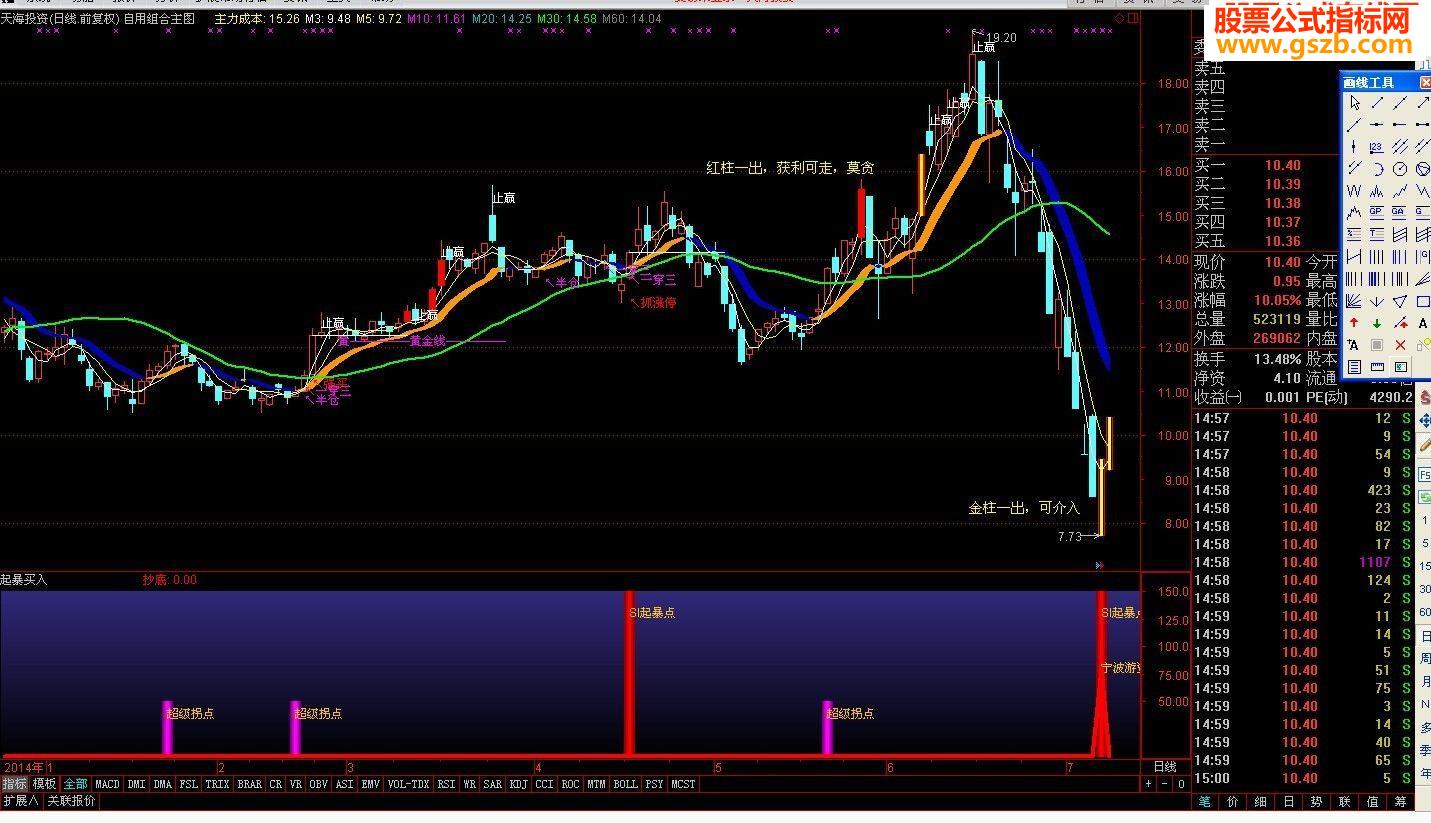This screenshot has height=823, width=1431.
Task: Select the red up-arrow marker tool
Action: pos(1354,322)
